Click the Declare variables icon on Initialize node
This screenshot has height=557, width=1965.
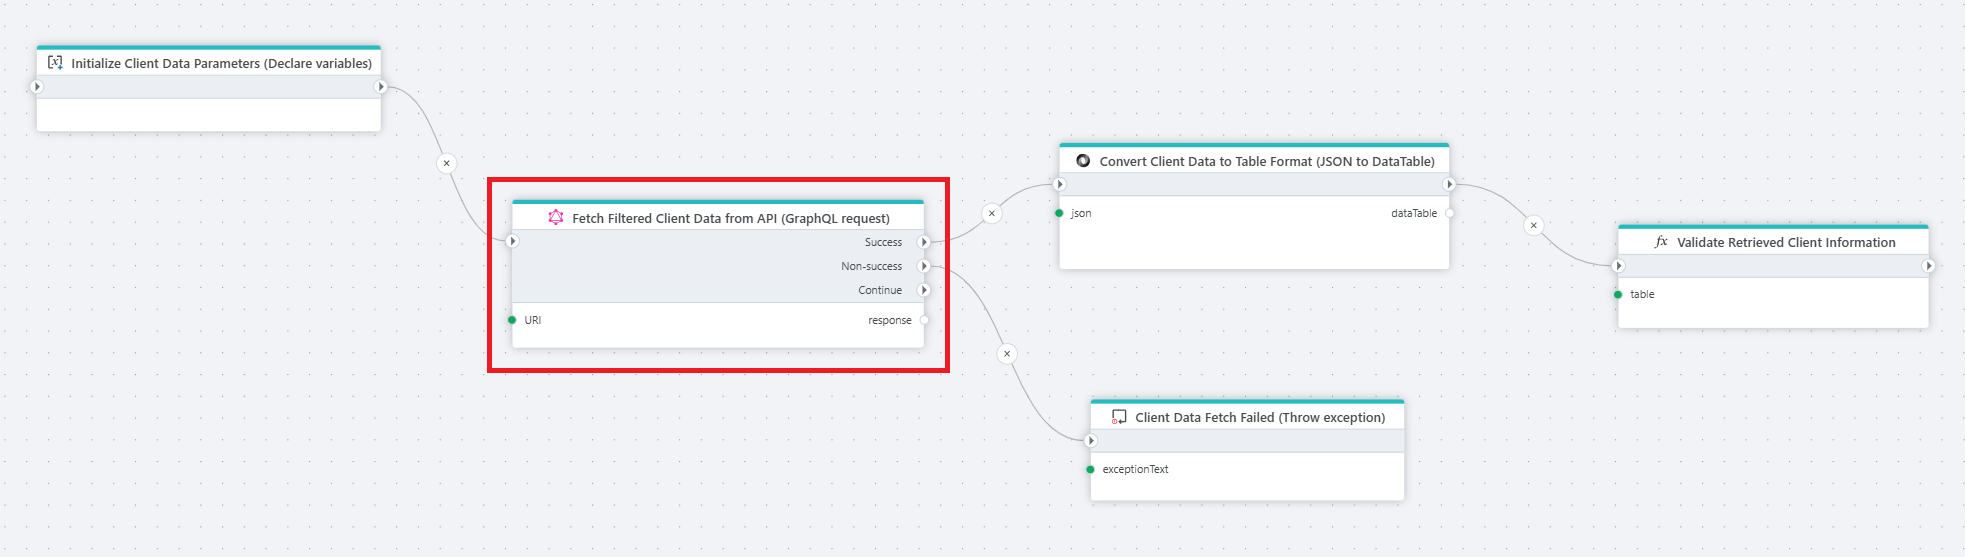[x=55, y=63]
